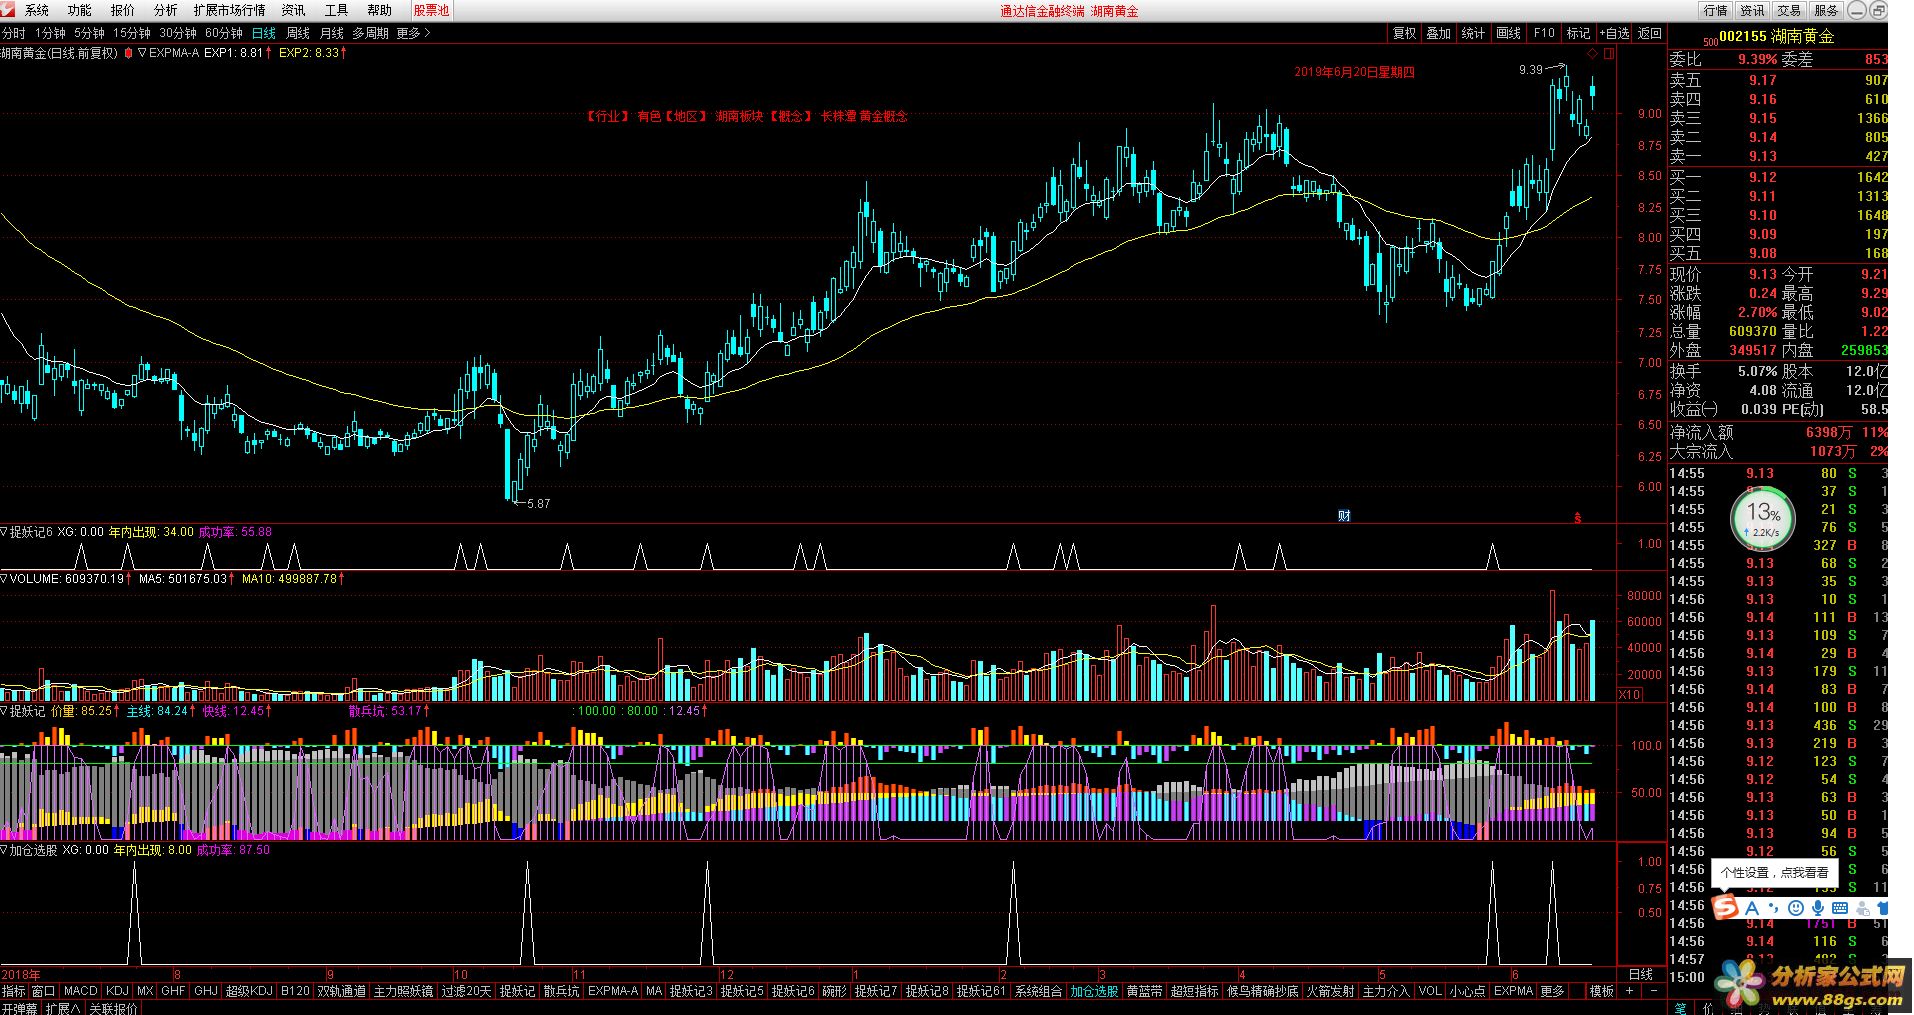1914x1015 pixels.
Task: Open the 统计 statistics tool
Action: tap(1474, 33)
